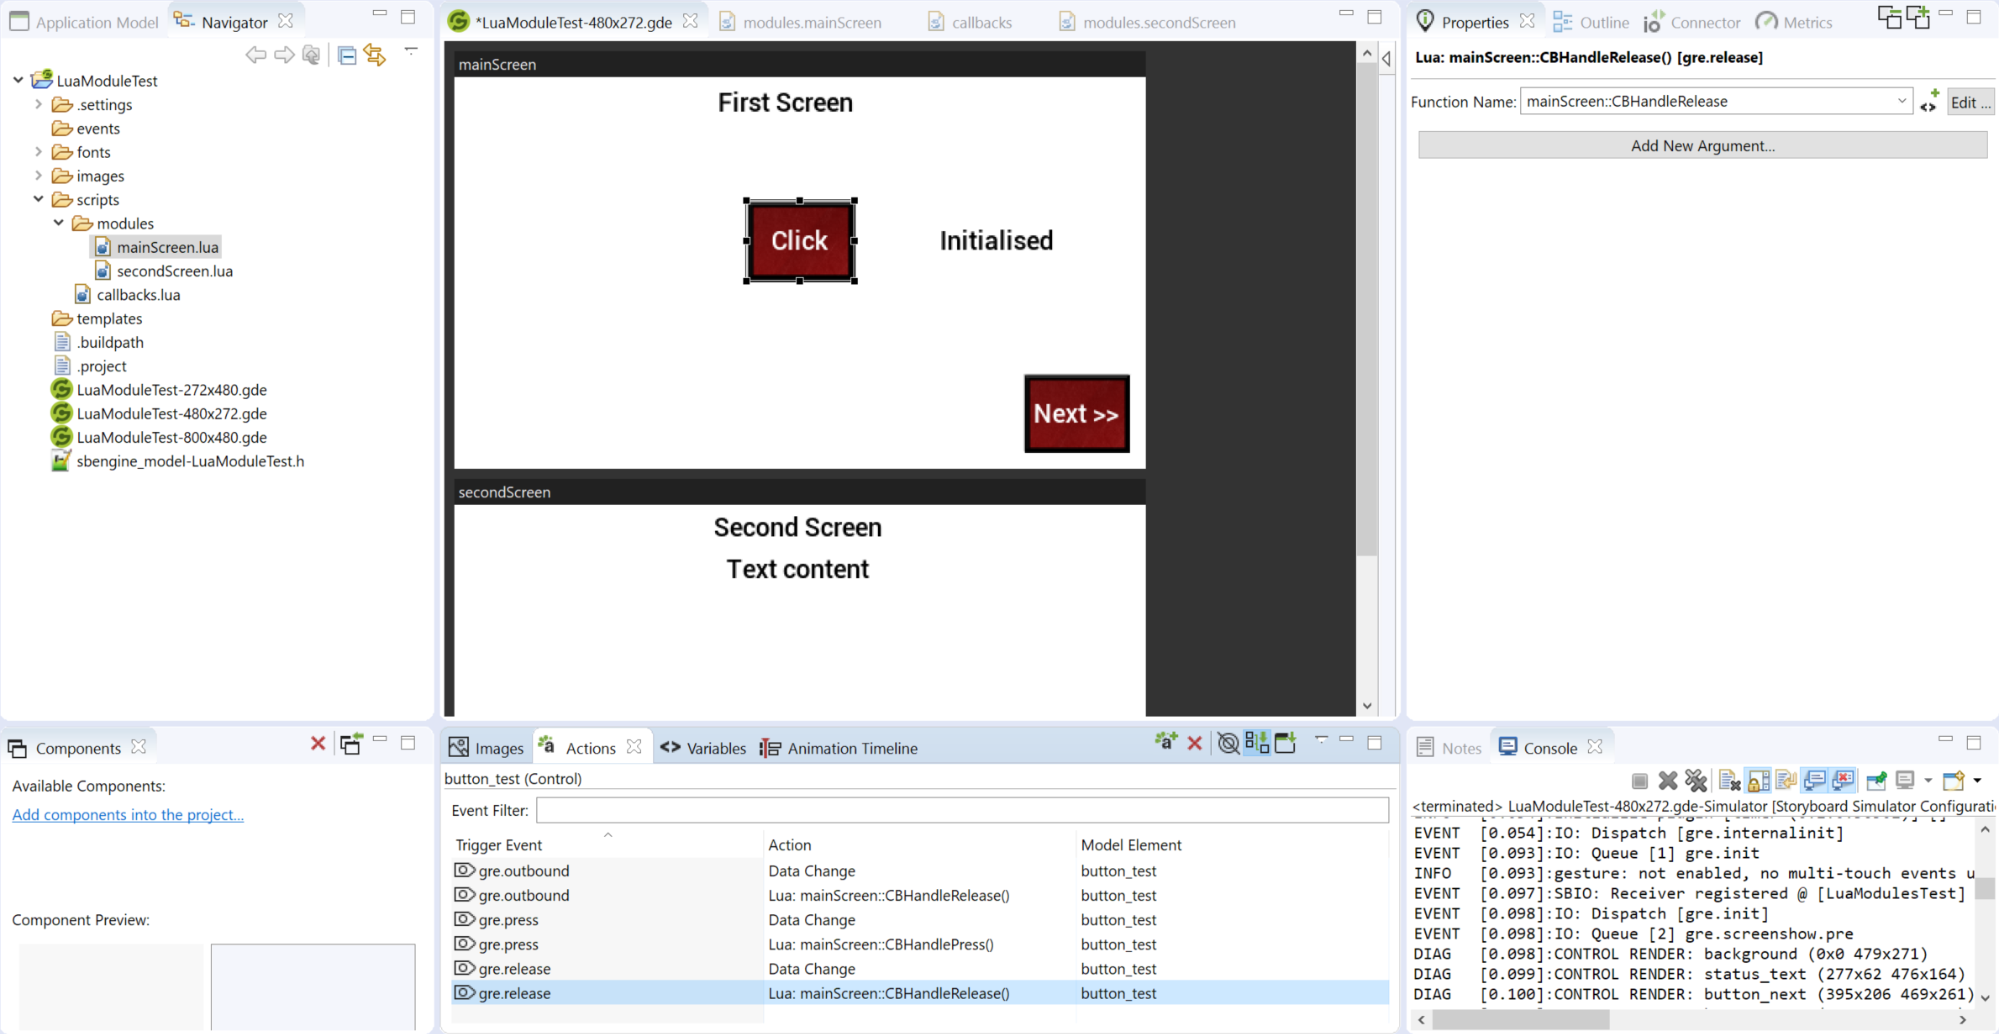
Task: Collapse the scripts folder
Action: (39, 199)
